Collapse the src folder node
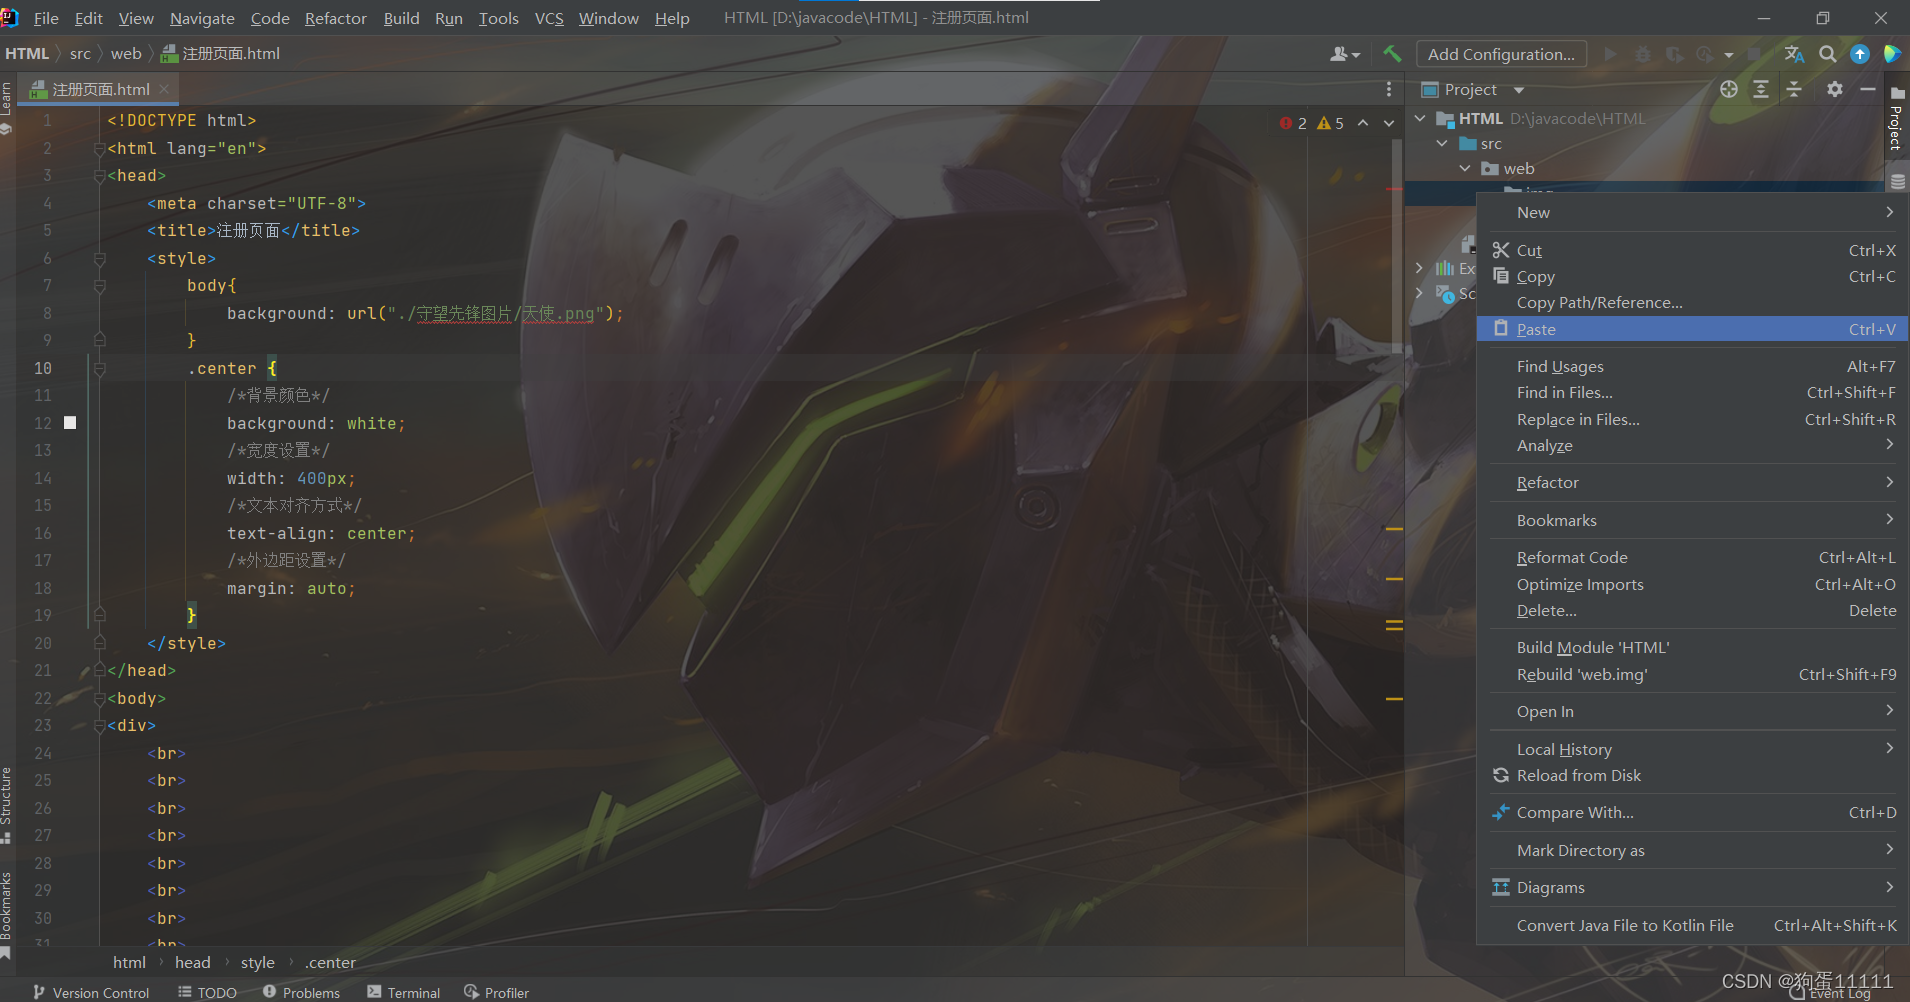Screen dimensions: 1910x1002 click(1442, 143)
